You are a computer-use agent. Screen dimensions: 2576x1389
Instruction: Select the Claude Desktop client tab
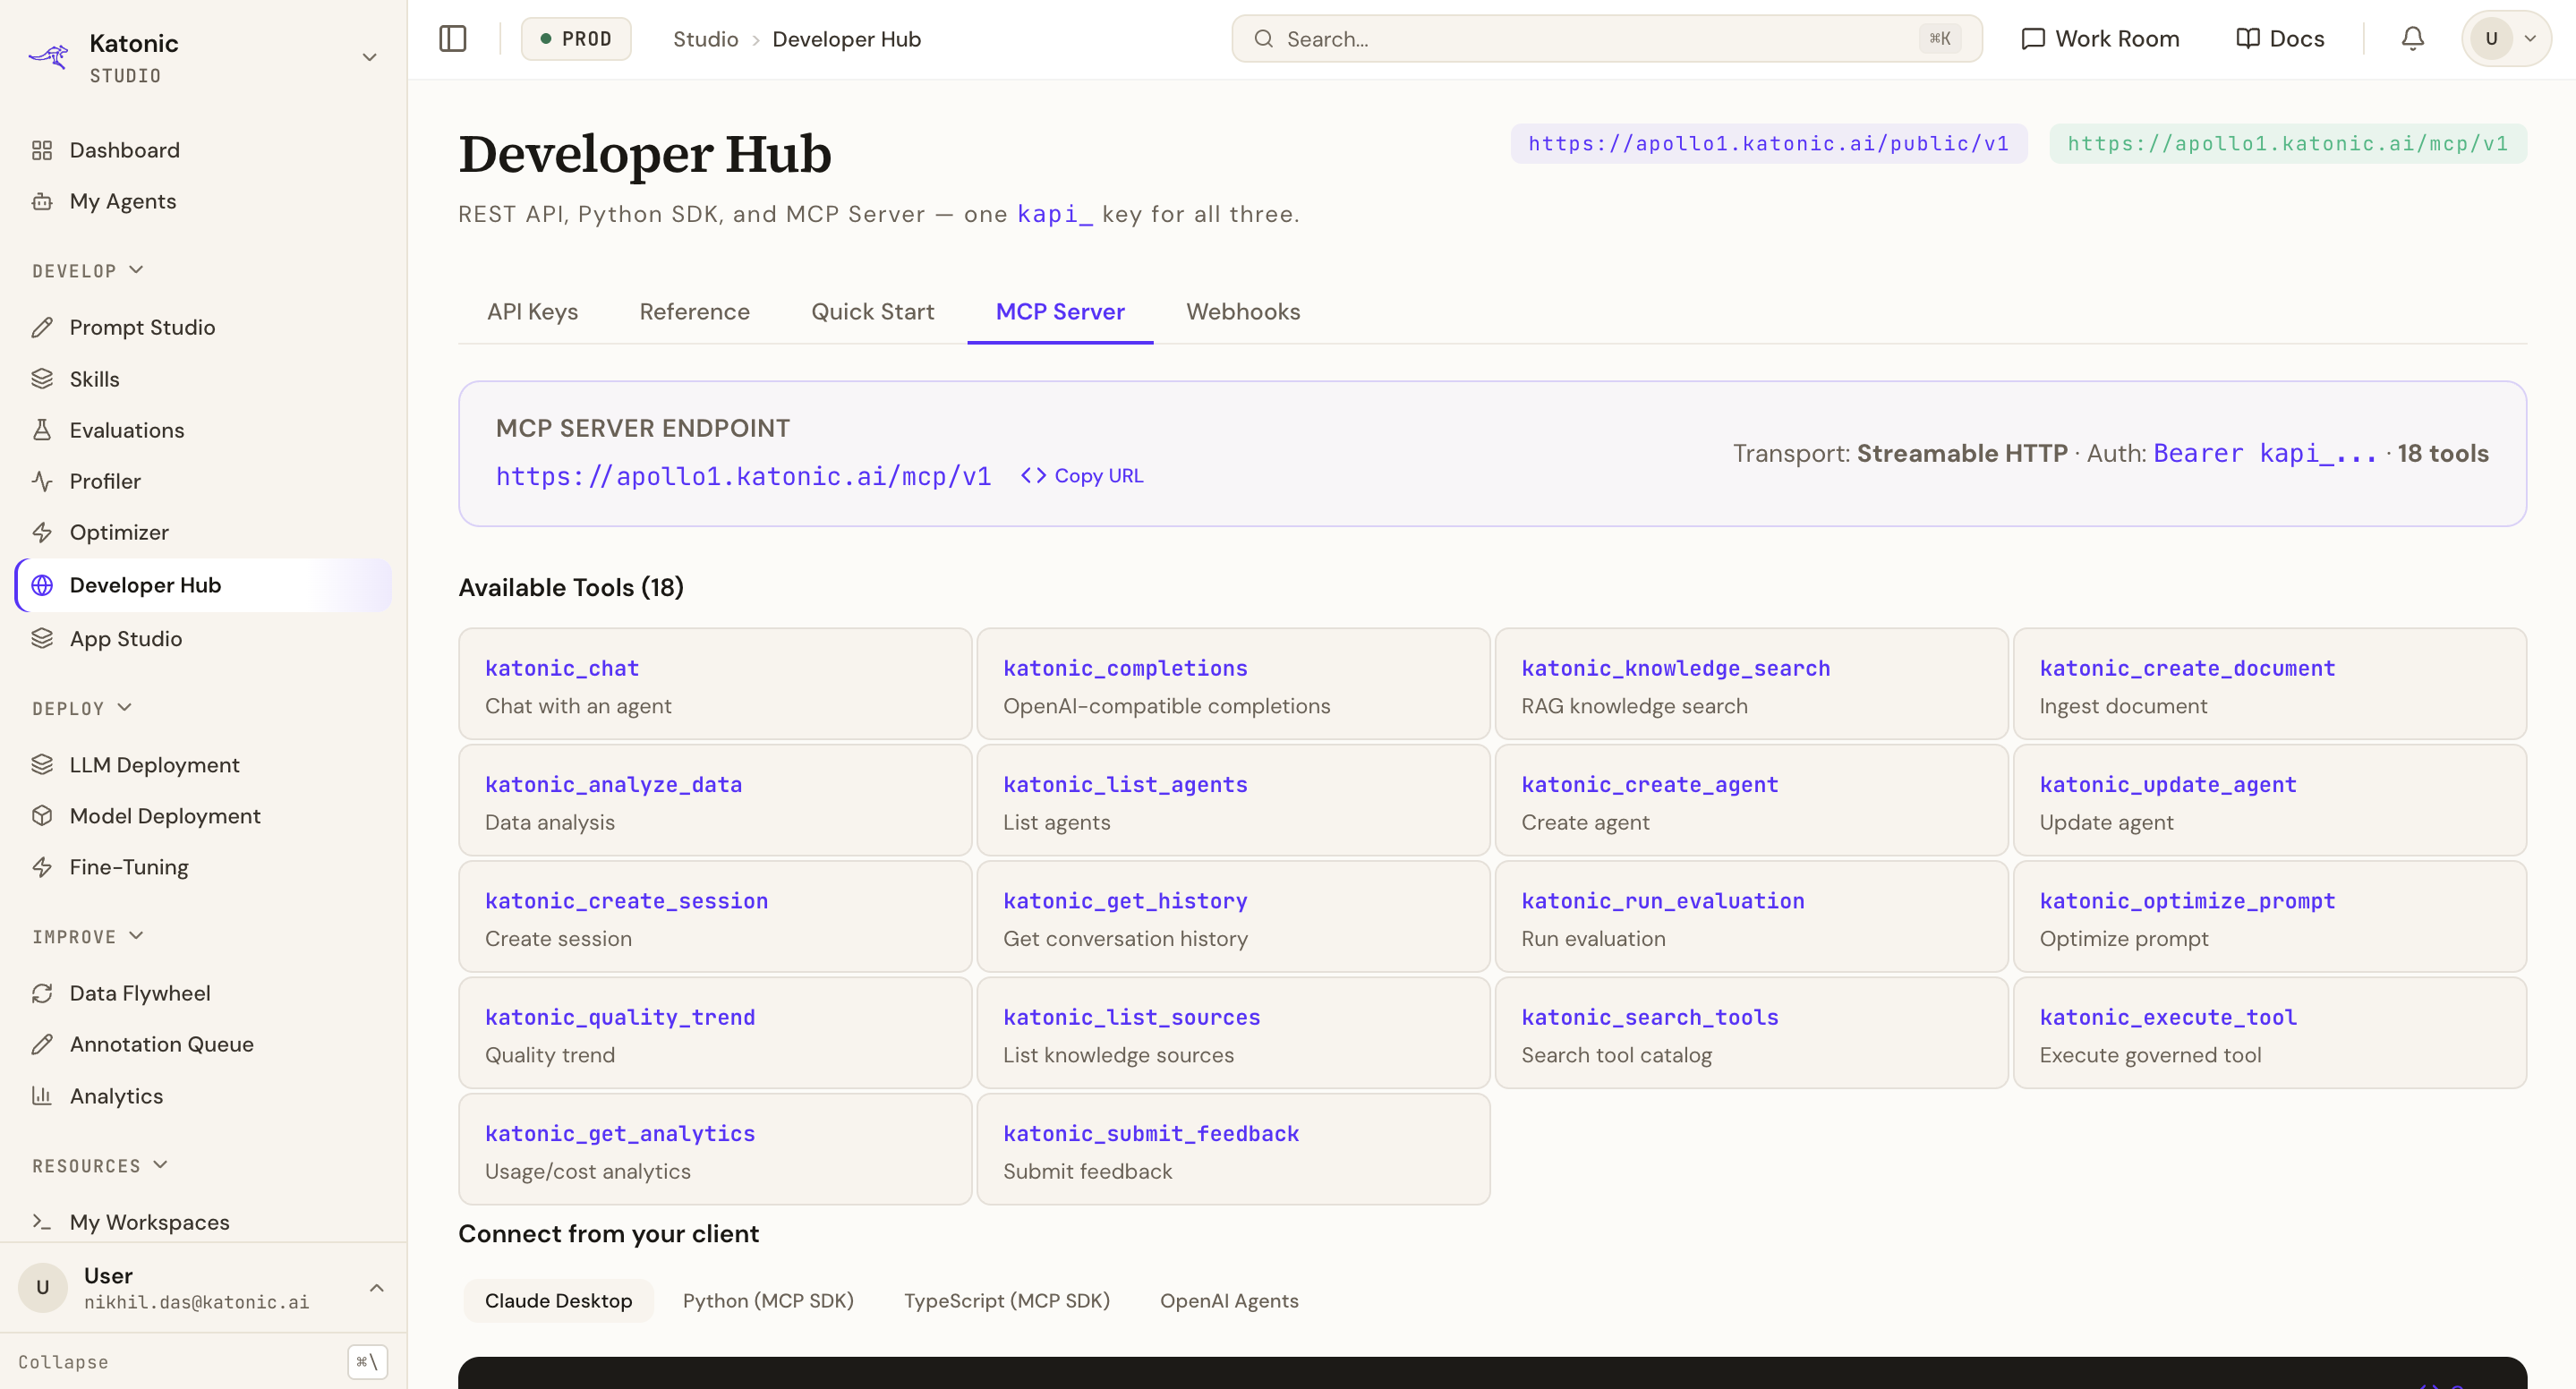(558, 1301)
